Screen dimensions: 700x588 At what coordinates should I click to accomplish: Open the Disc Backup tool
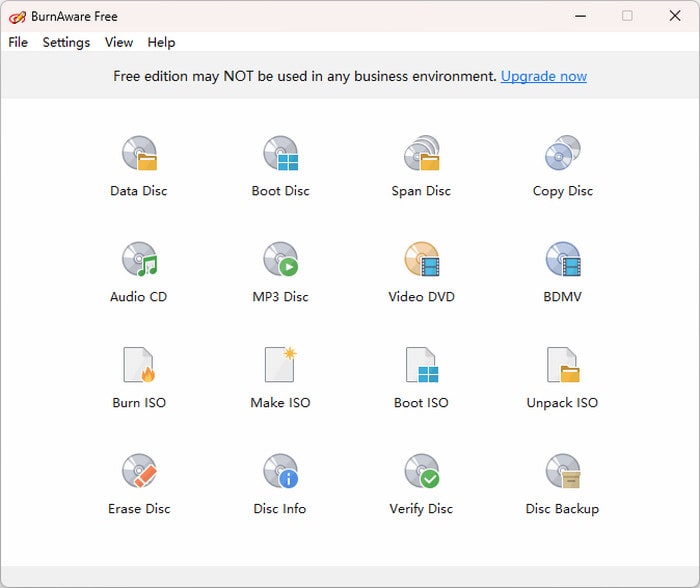coord(562,473)
